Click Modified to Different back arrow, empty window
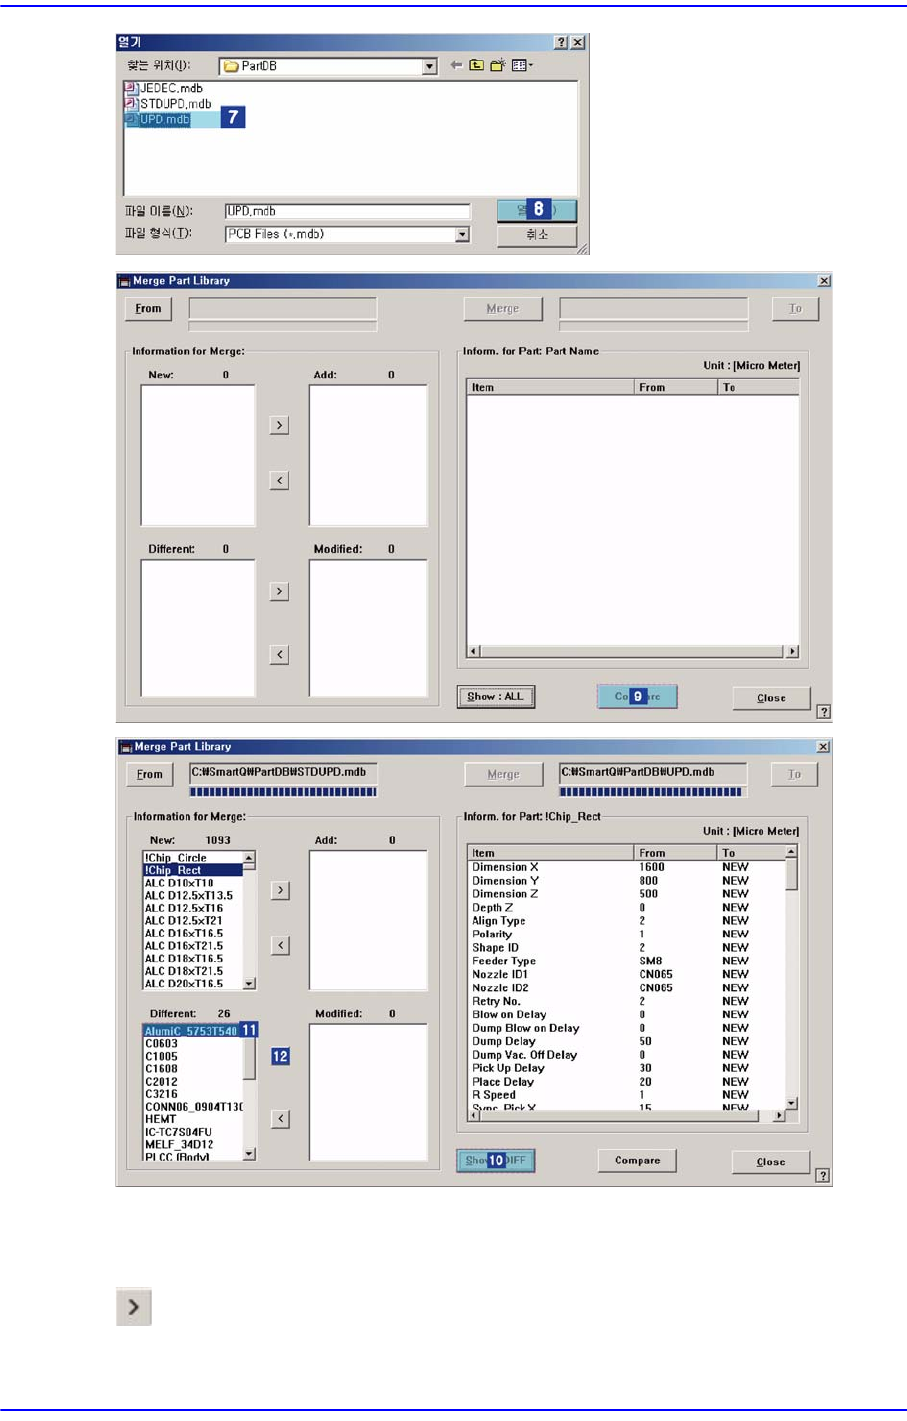Image resolution: width=907 pixels, height=1421 pixels. coord(280,655)
